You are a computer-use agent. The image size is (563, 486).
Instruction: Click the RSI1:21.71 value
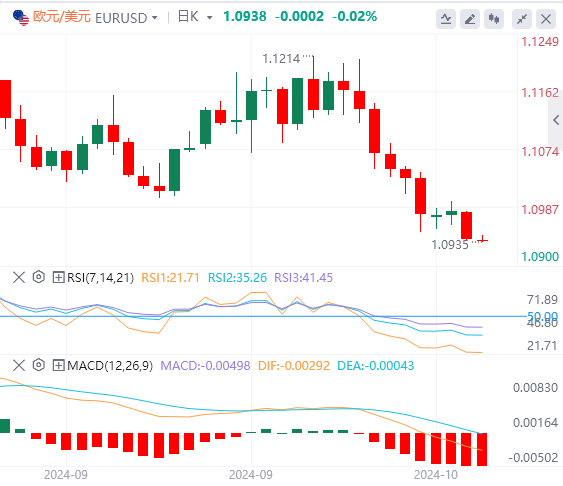(170, 277)
